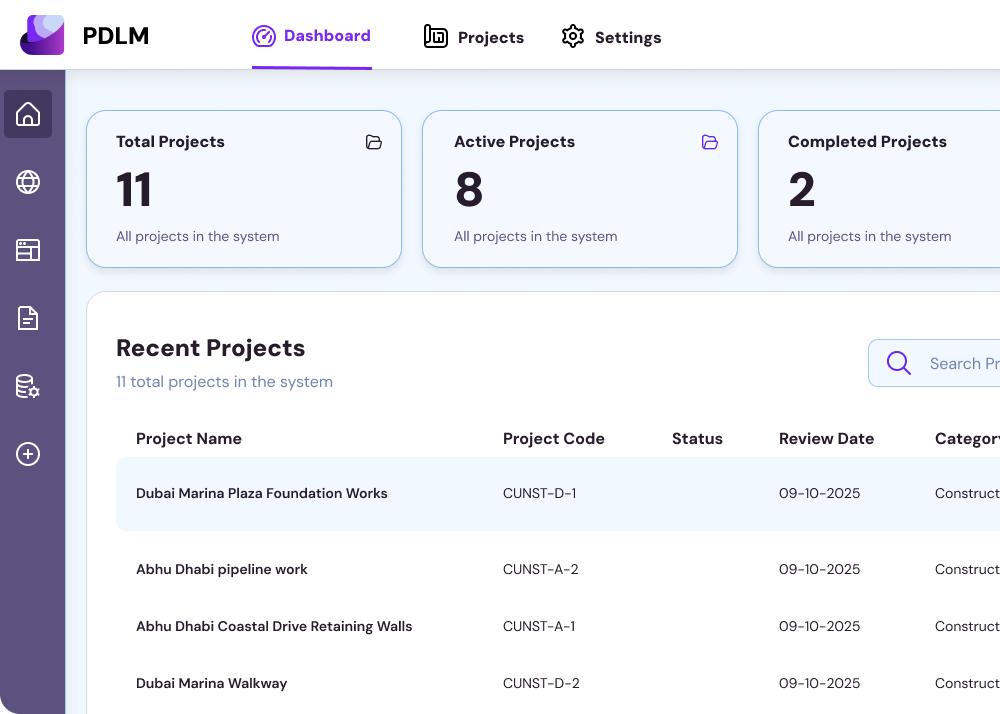Click the search magnifier icon
The height and width of the screenshot is (714, 1000).
(x=898, y=363)
